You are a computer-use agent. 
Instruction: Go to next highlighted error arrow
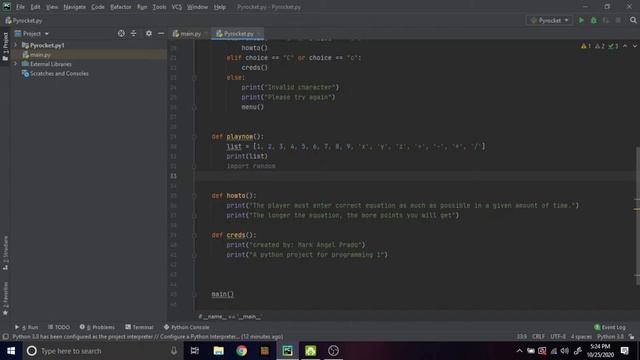pyautogui.click(x=634, y=46)
